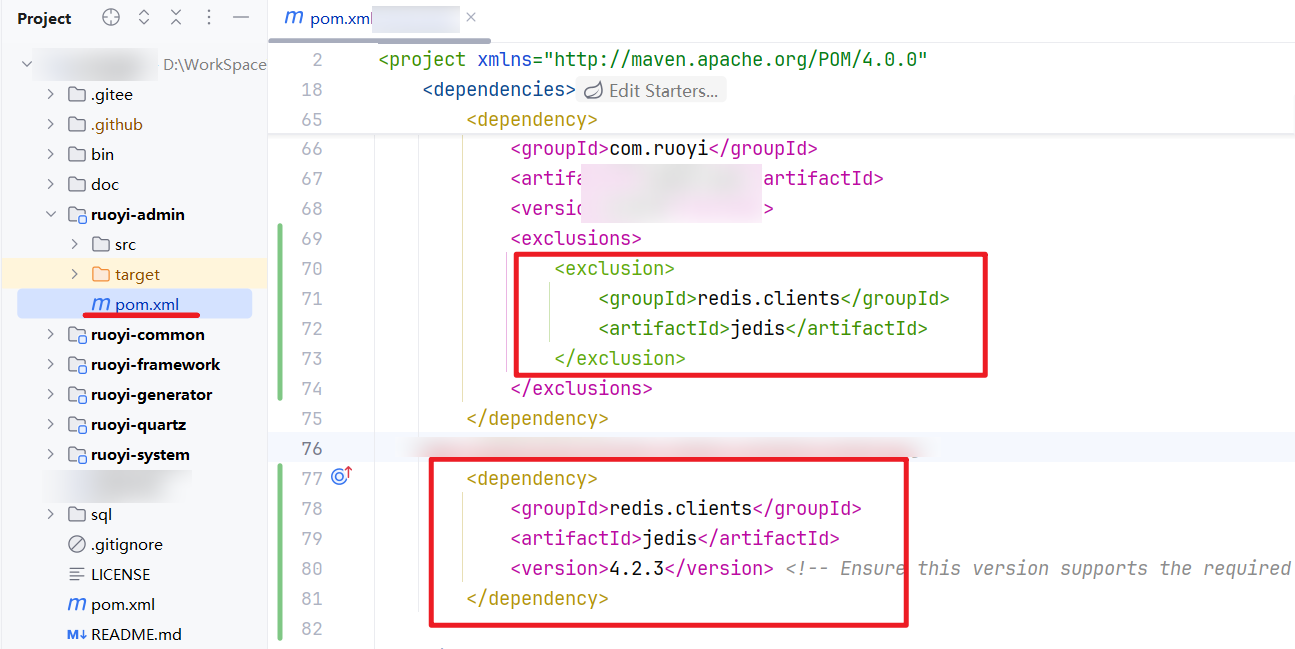Click the Maven icon of root pom.xml
This screenshot has height=649, width=1295.
click(76, 604)
